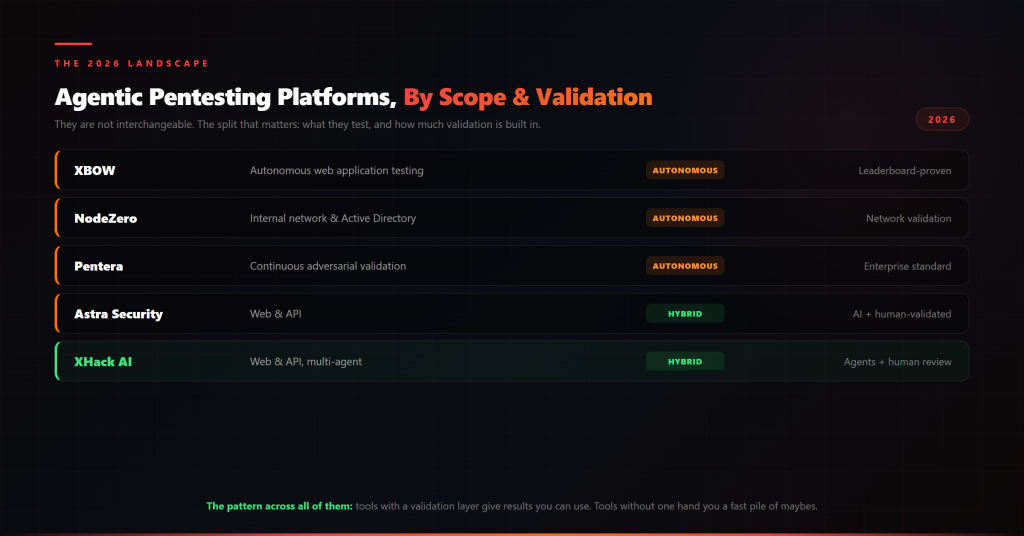The image size is (1024, 536).
Task: Click 'Agents + human review' label
Action: click(x=897, y=362)
